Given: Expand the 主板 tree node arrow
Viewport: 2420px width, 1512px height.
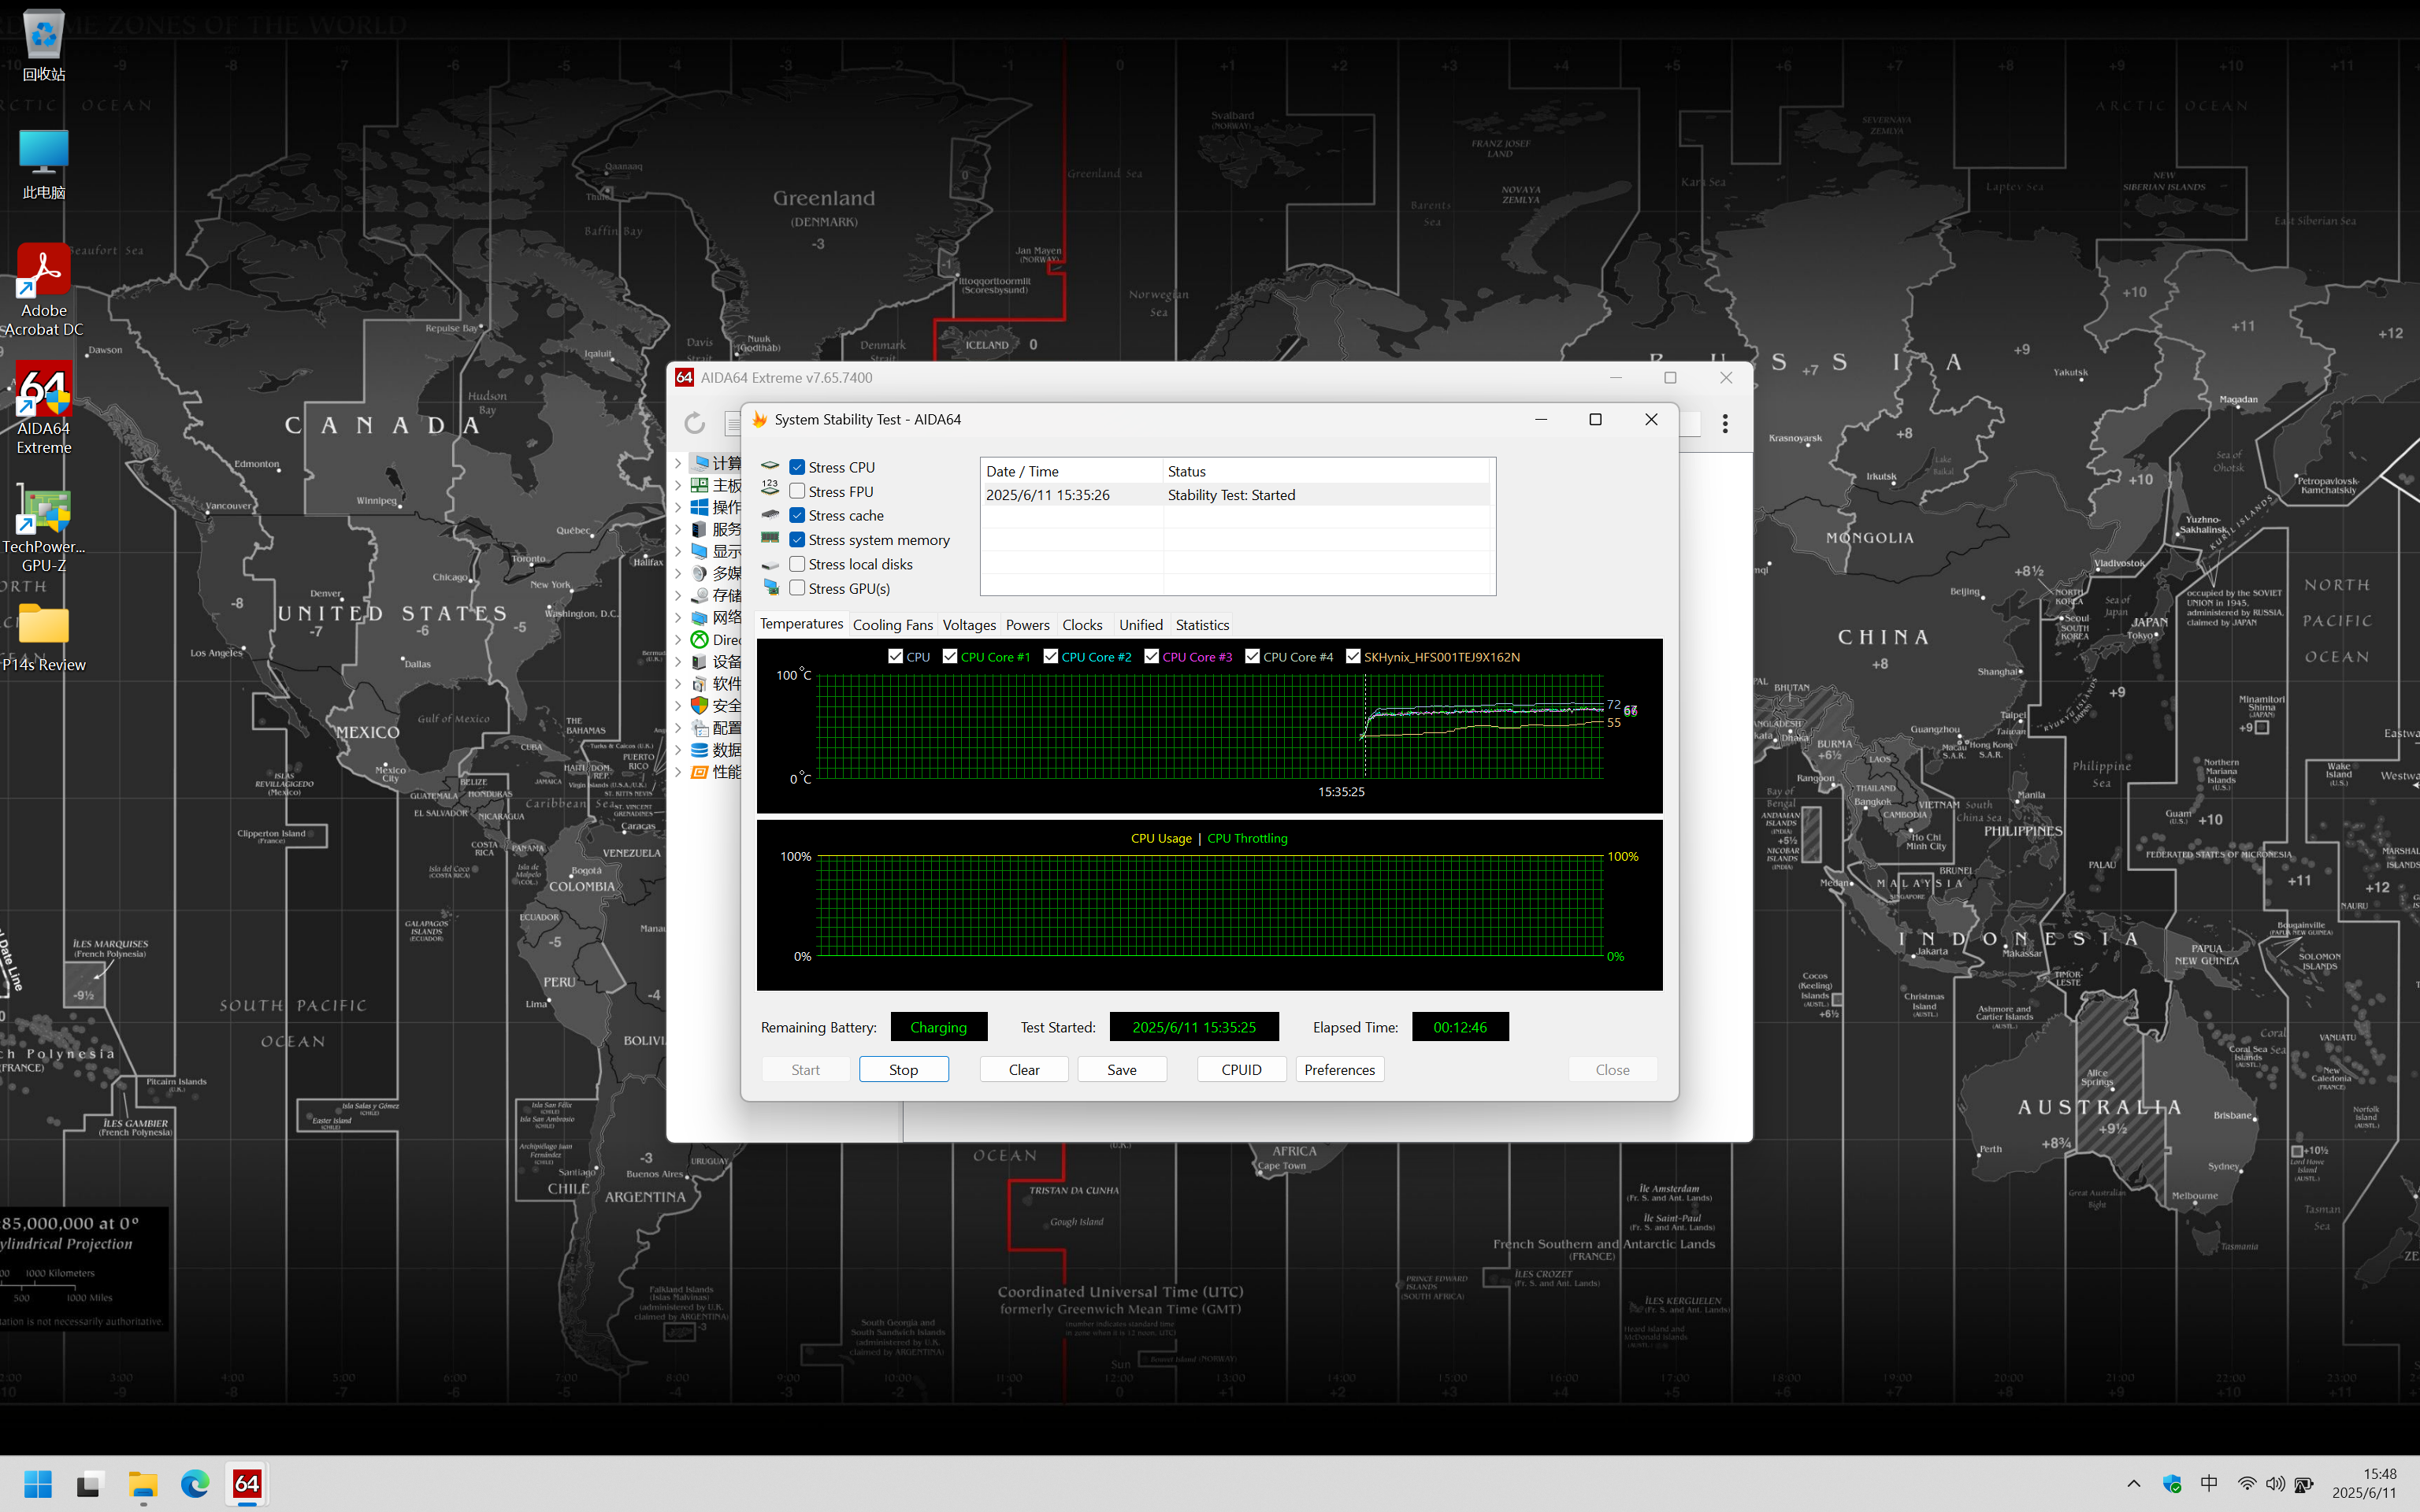Looking at the screenshot, I should click(678, 485).
